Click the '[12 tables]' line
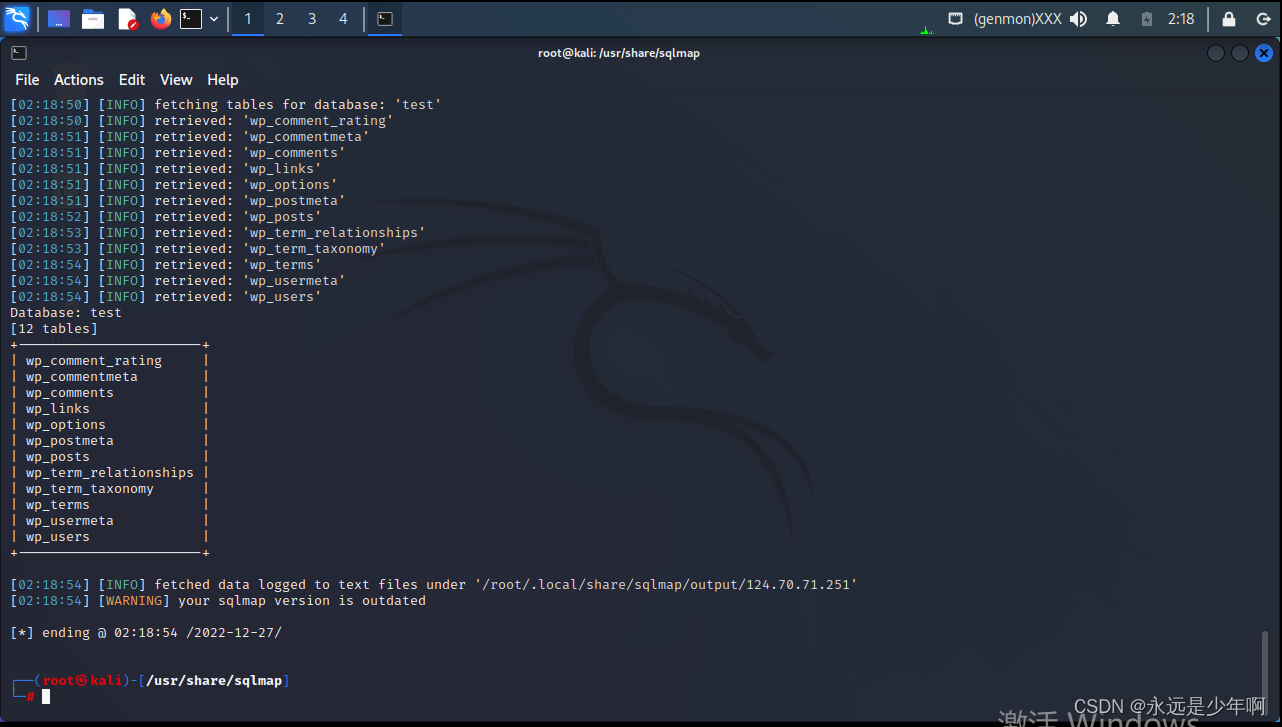The width and height of the screenshot is (1282, 727). [54, 329]
